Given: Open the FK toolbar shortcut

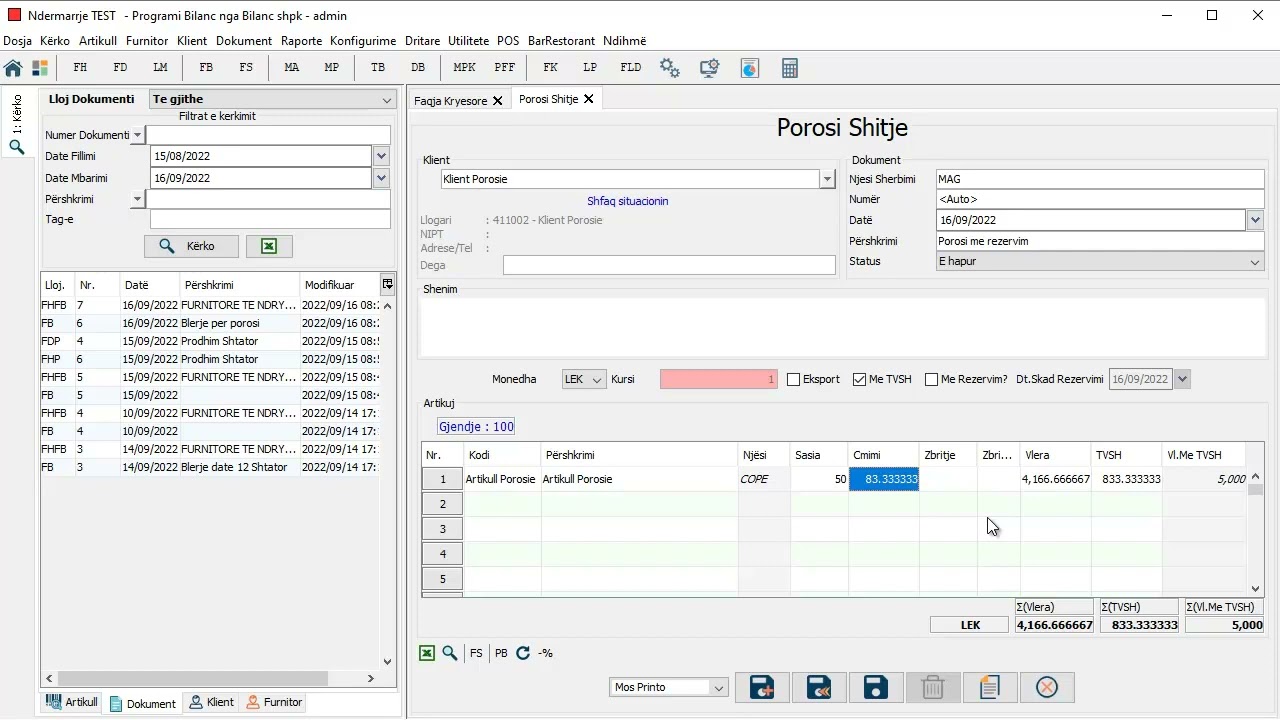Looking at the screenshot, I should pyautogui.click(x=550, y=68).
